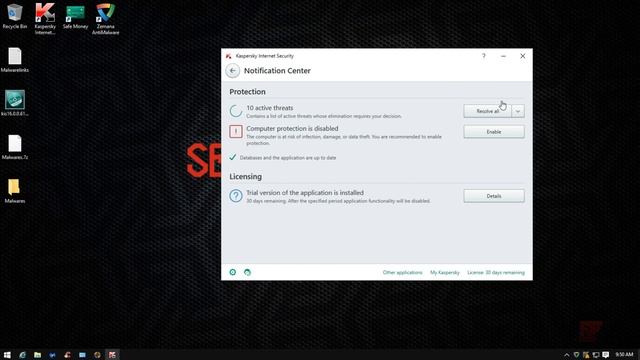The image size is (640, 360).
Task: Select Malwarelinks file on desktop
Action: tap(15, 60)
